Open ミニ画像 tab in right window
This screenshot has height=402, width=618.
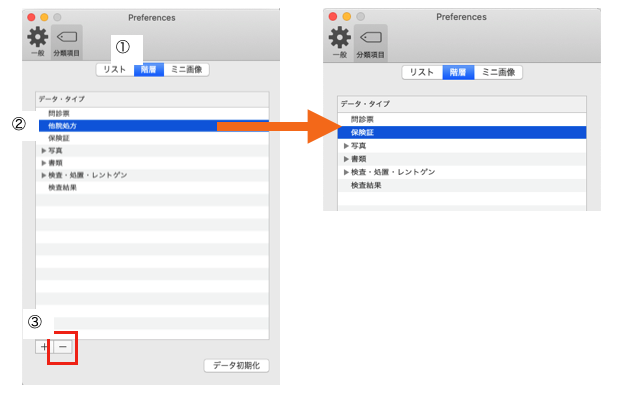498,73
